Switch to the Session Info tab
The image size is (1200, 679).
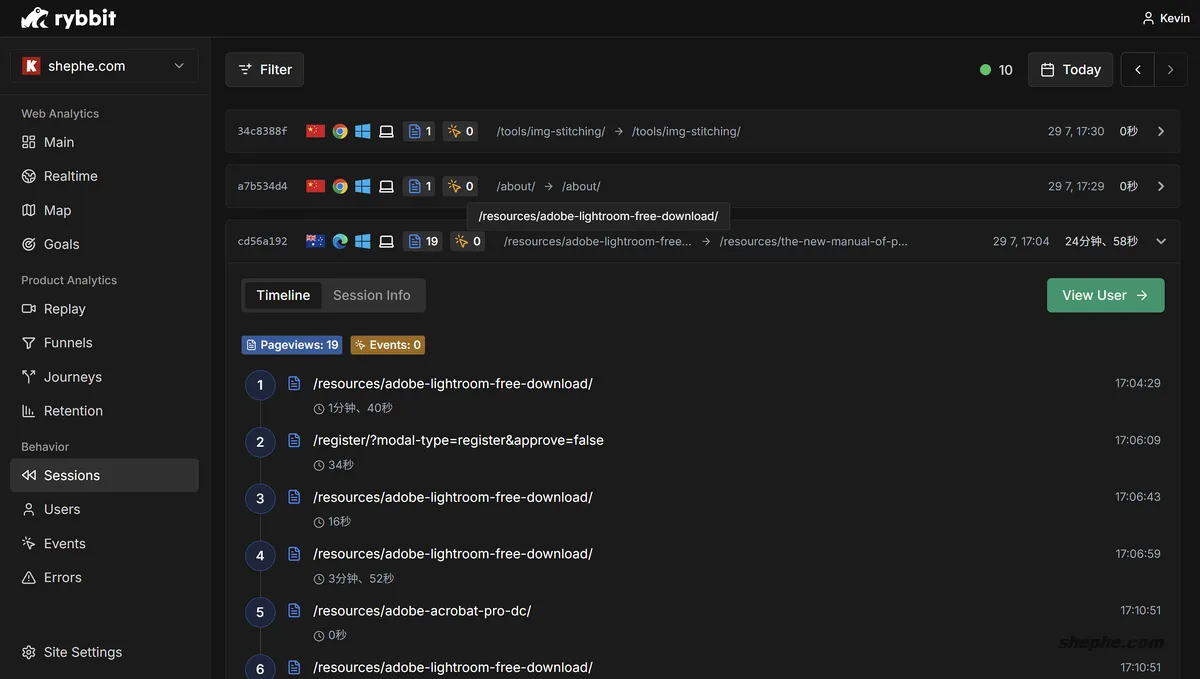click(371, 295)
